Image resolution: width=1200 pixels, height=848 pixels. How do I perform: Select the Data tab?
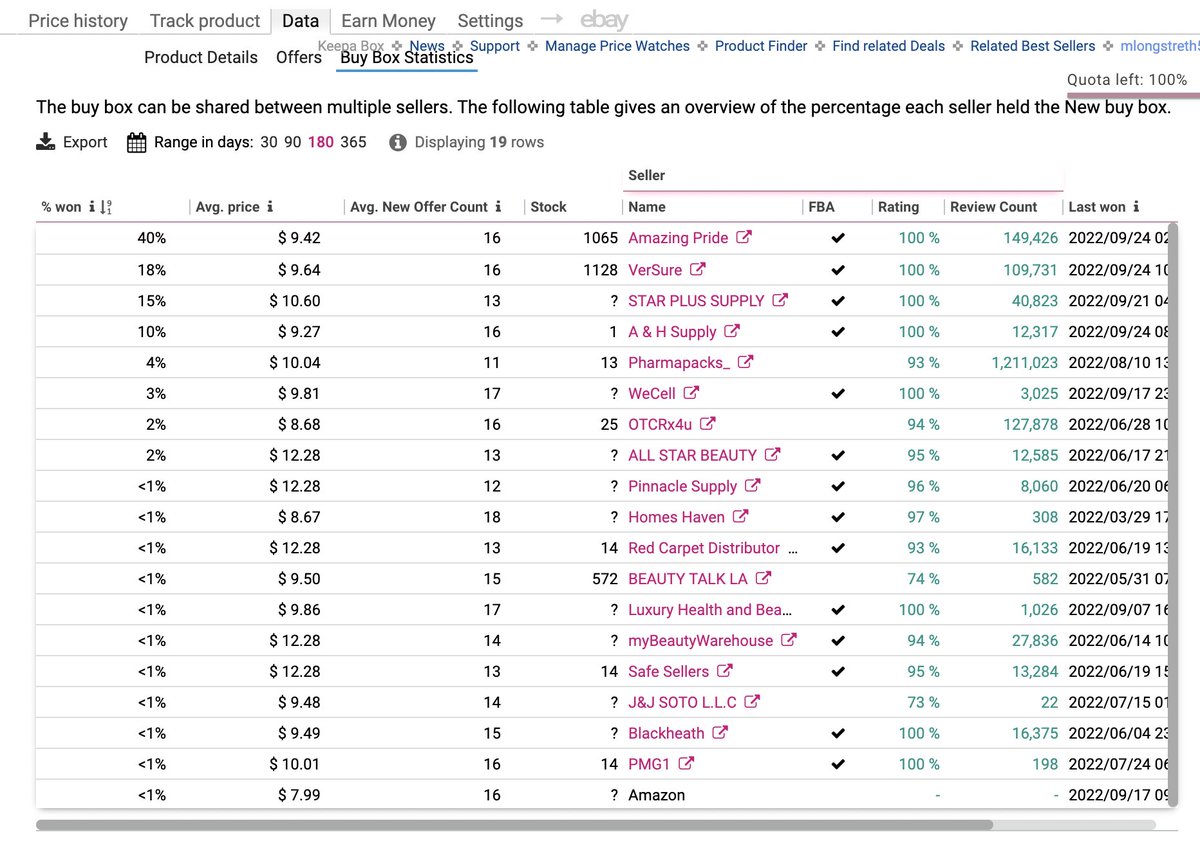(301, 20)
